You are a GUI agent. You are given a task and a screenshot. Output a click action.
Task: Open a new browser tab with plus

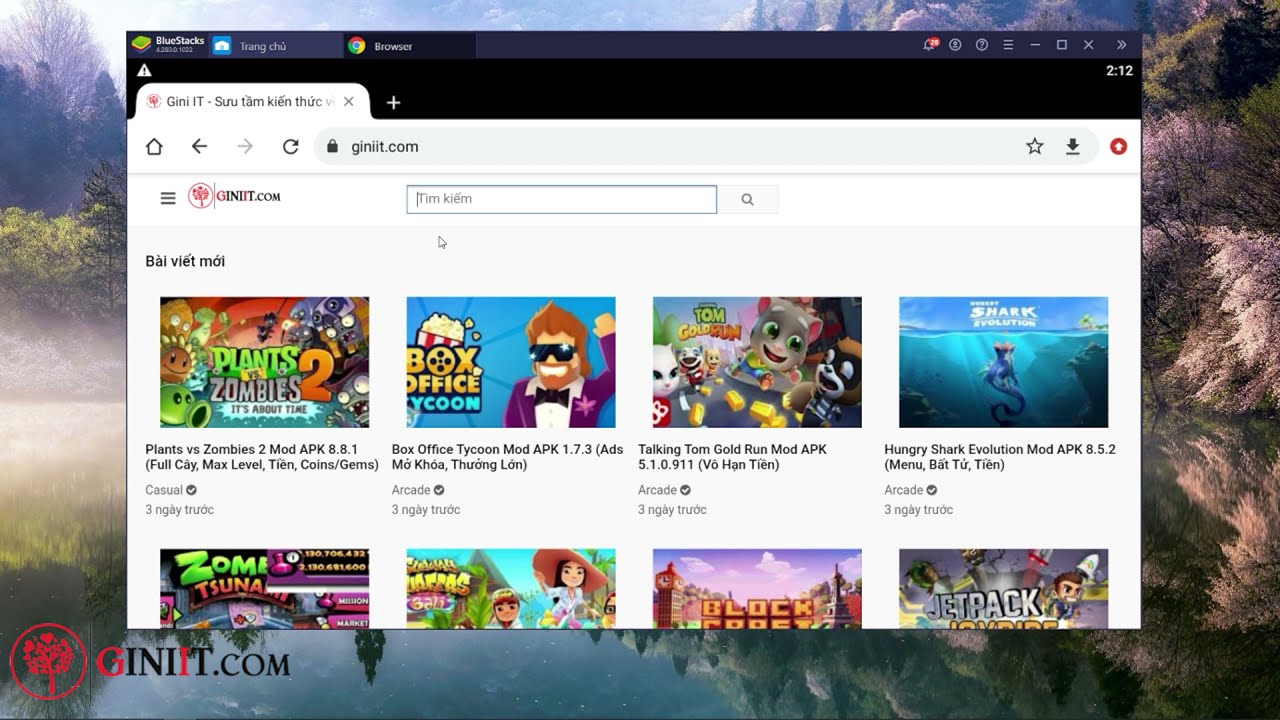[x=394, y=102]
